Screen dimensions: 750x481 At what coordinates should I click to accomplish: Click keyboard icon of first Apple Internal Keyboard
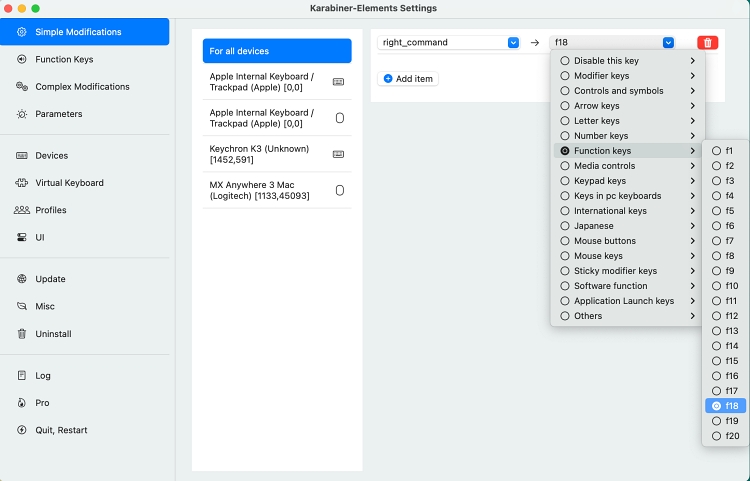pyautogui.click(x=338, y=82)
